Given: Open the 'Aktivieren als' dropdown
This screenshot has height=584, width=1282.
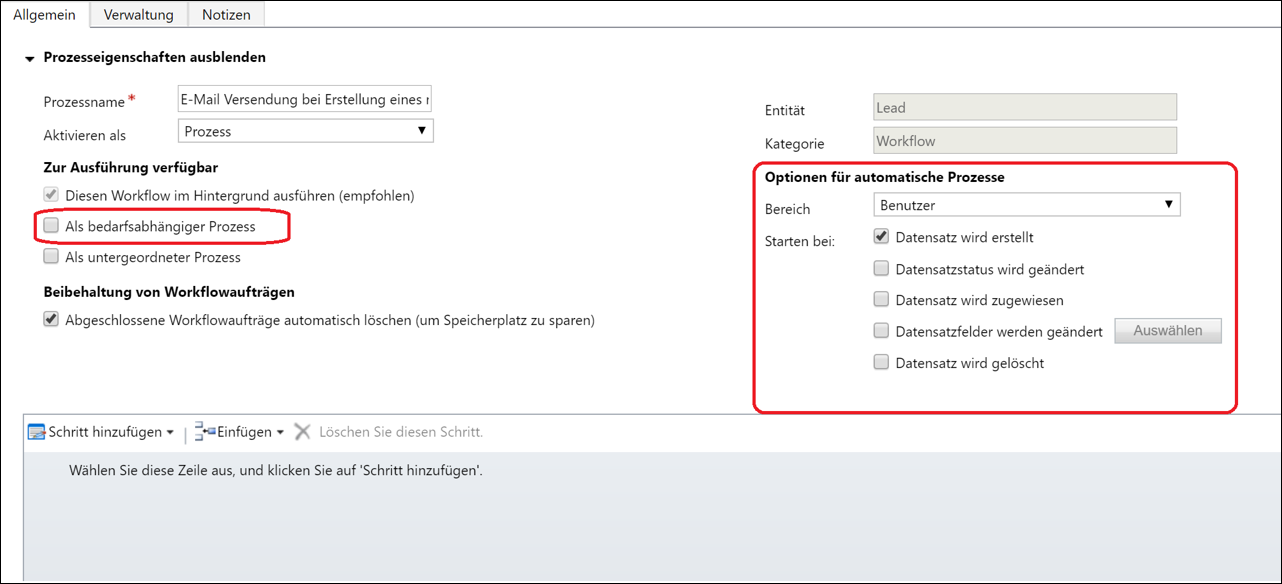Looking at the screenshot, I should pos(422,130).
